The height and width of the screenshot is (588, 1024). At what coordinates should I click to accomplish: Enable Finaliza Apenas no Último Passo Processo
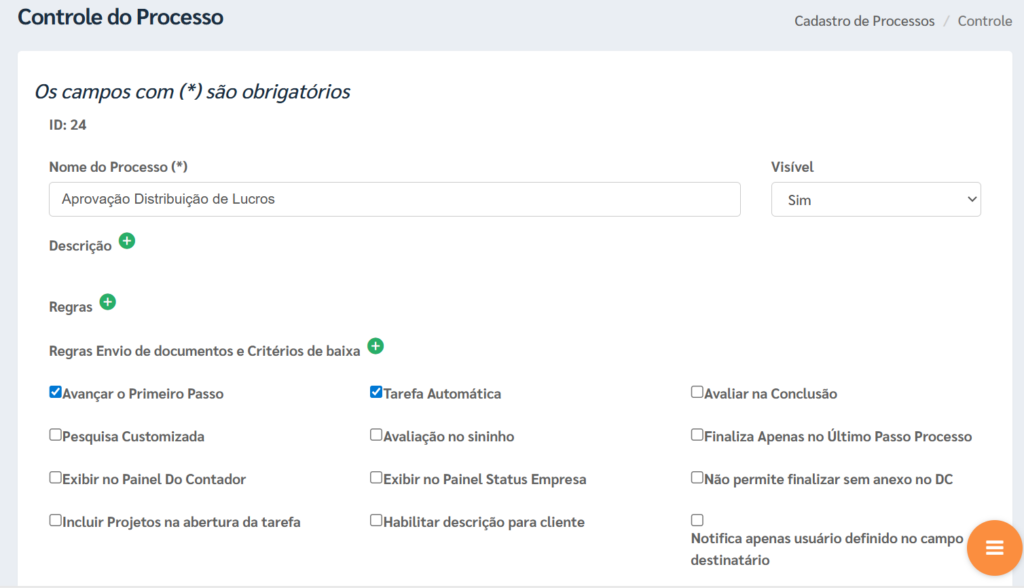697,436
